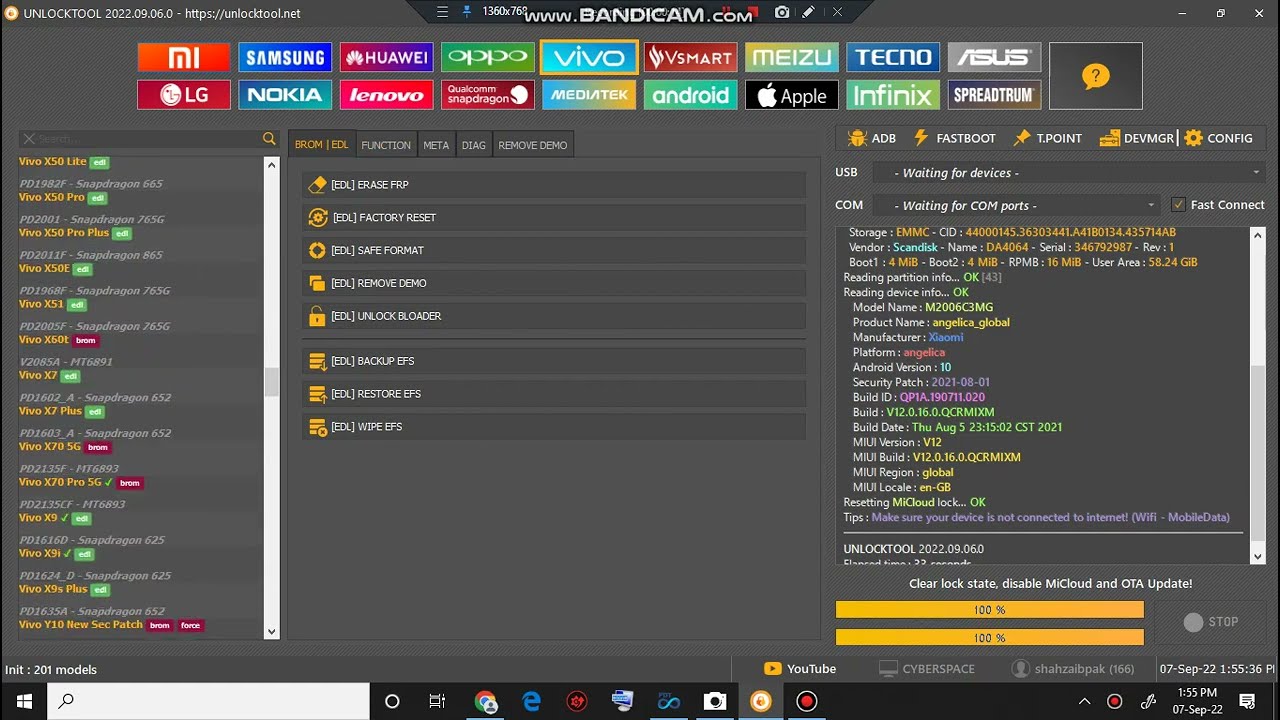Choose the MediaTek brand tile
The width and height of the screenshot is (1280, 720).
point(589,95)
